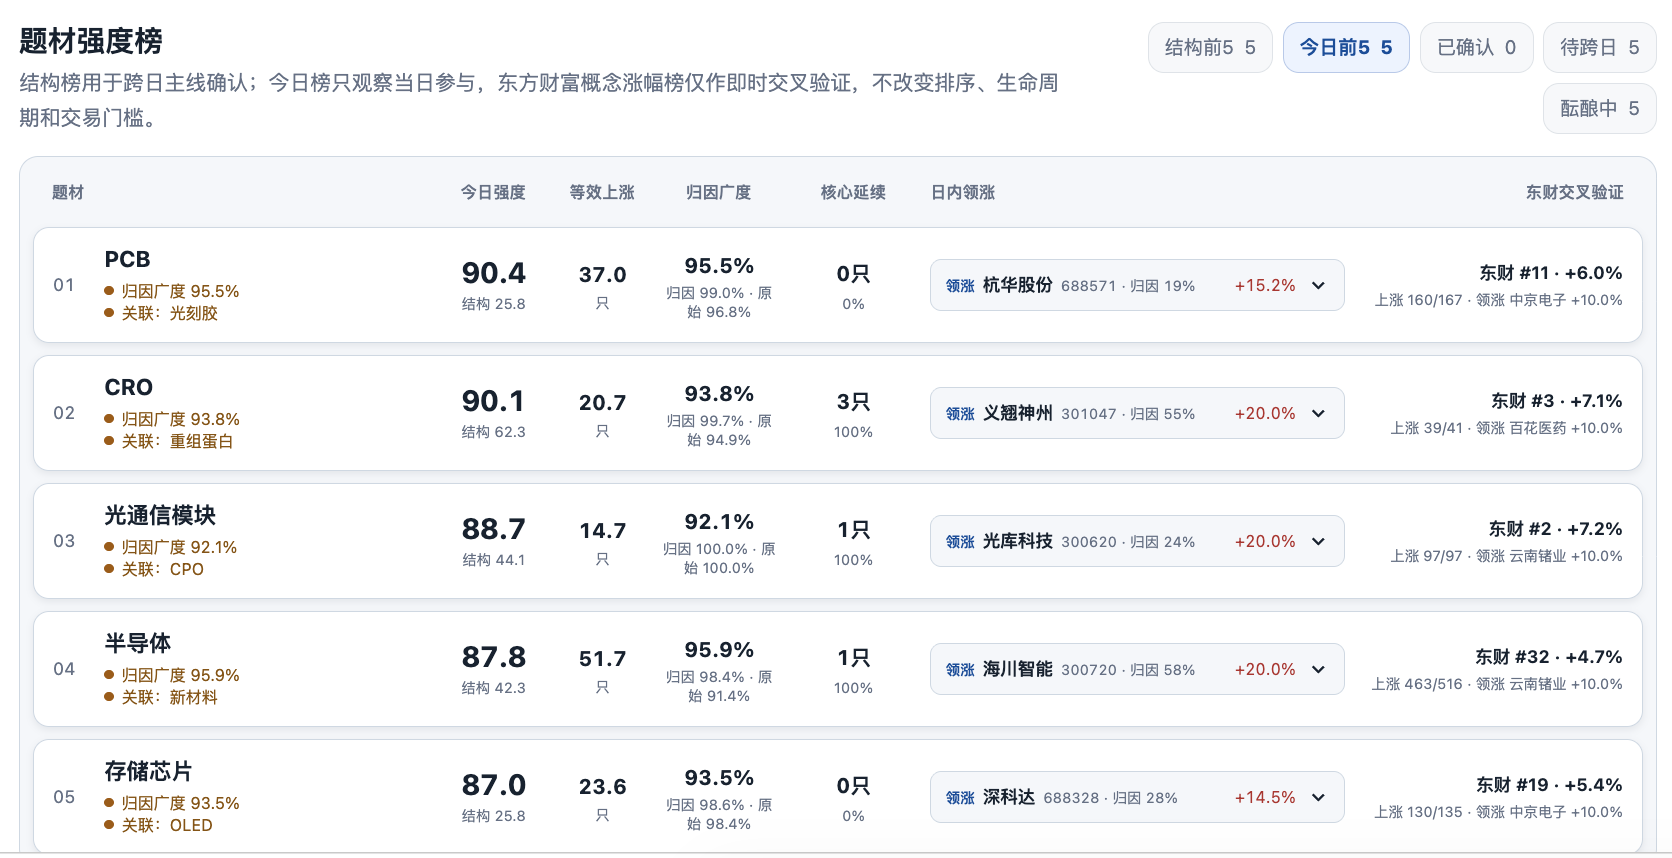
Task: Open the 待跨日 filter tab
Action: point(1599,48)
